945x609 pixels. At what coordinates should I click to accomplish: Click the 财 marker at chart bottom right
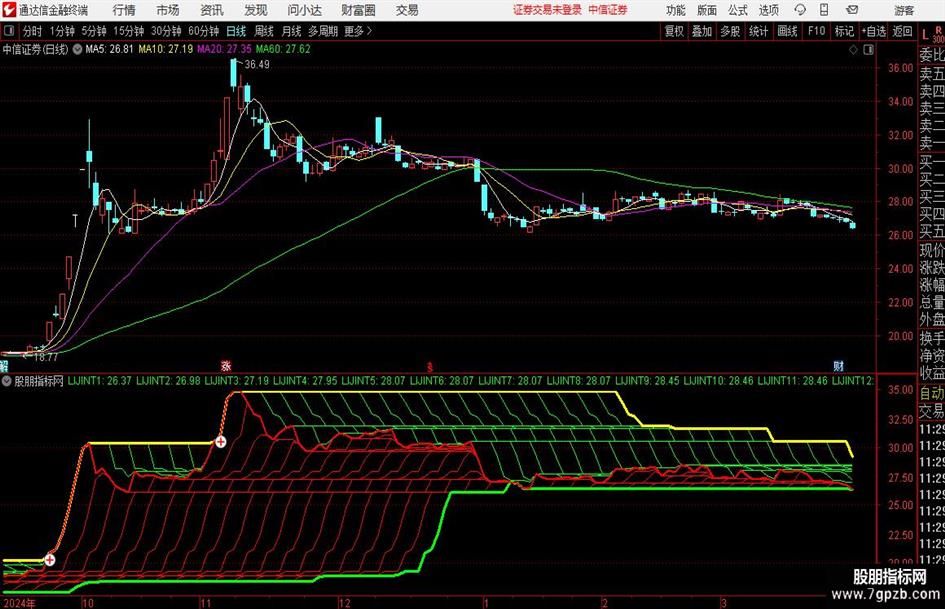[839, 365]
